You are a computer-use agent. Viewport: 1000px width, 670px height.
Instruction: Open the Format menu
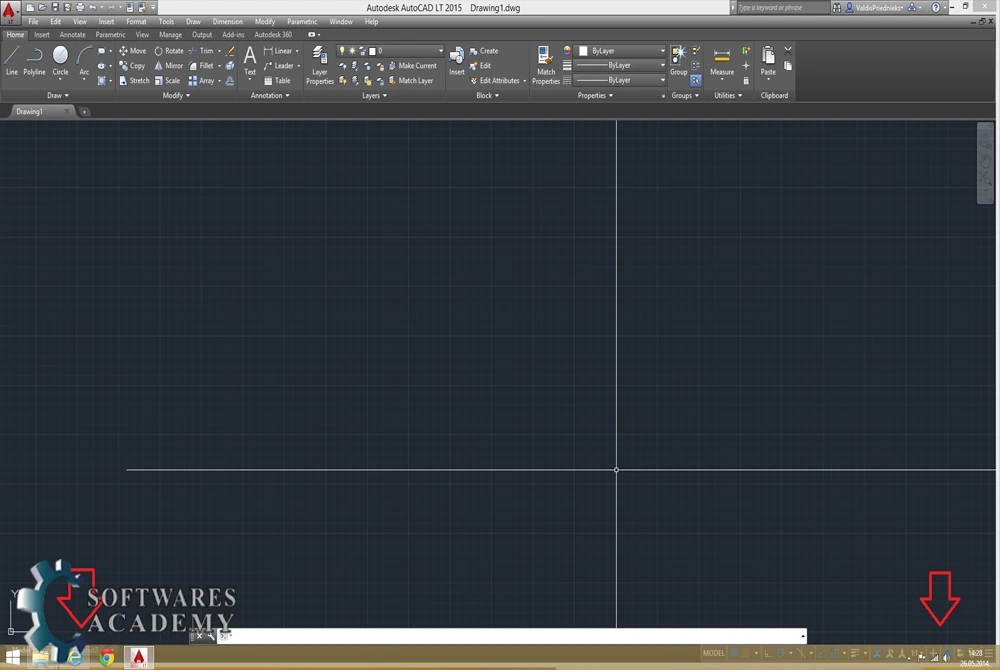pos(136,22)
